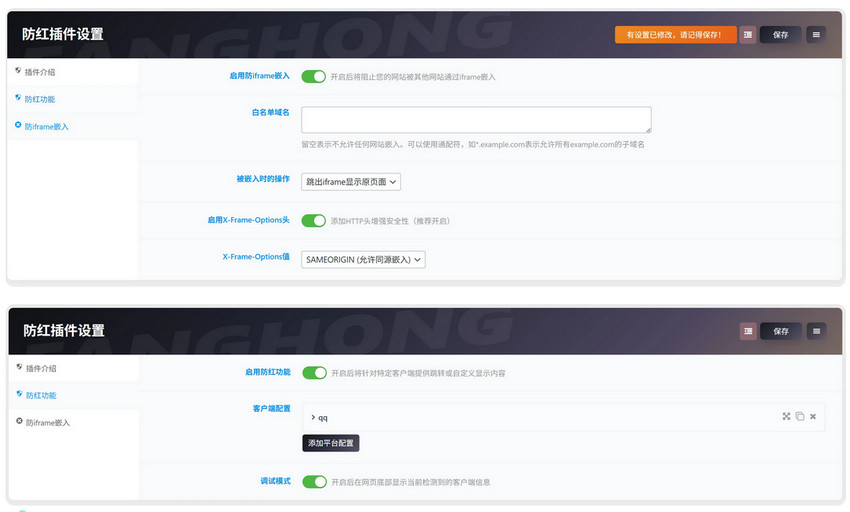The width and height of the screenshot is (850, 512).
Task: Click the dark circle icon beside grey 防iframe嵌入
Action: (20, 421)
